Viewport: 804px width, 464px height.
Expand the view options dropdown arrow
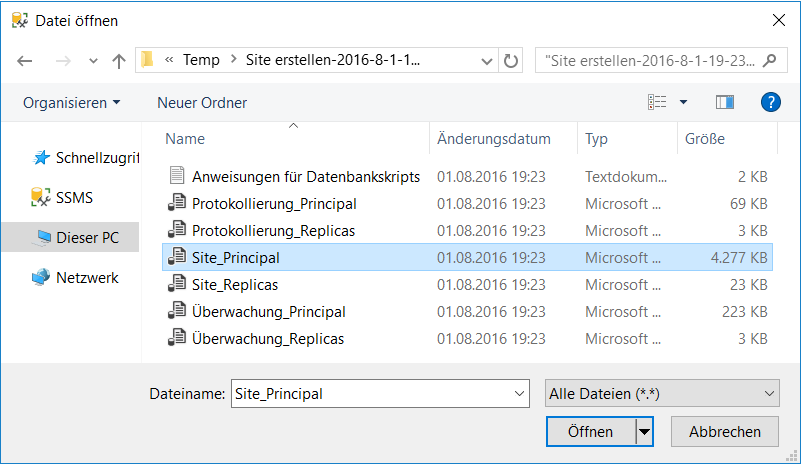(x=684, y=103)
